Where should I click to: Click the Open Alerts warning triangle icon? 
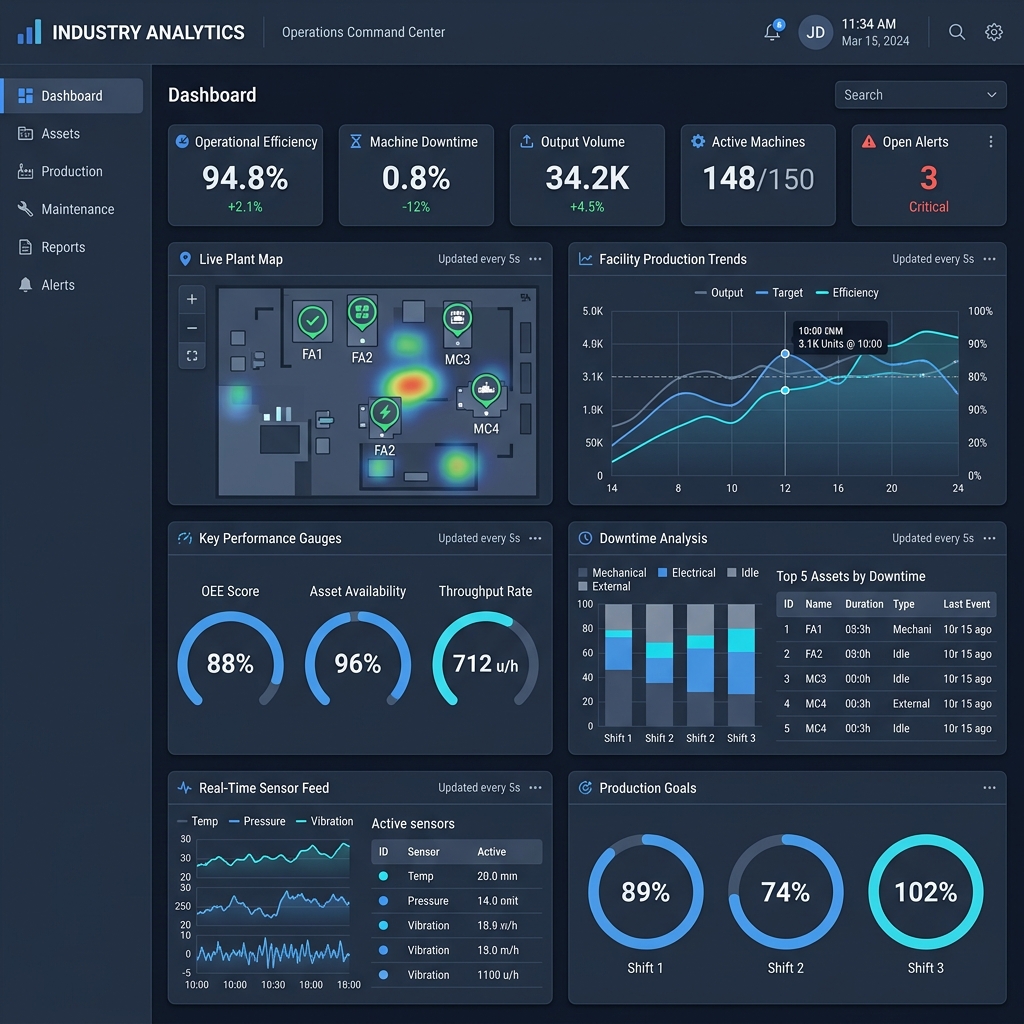click(x=868, y=141)
